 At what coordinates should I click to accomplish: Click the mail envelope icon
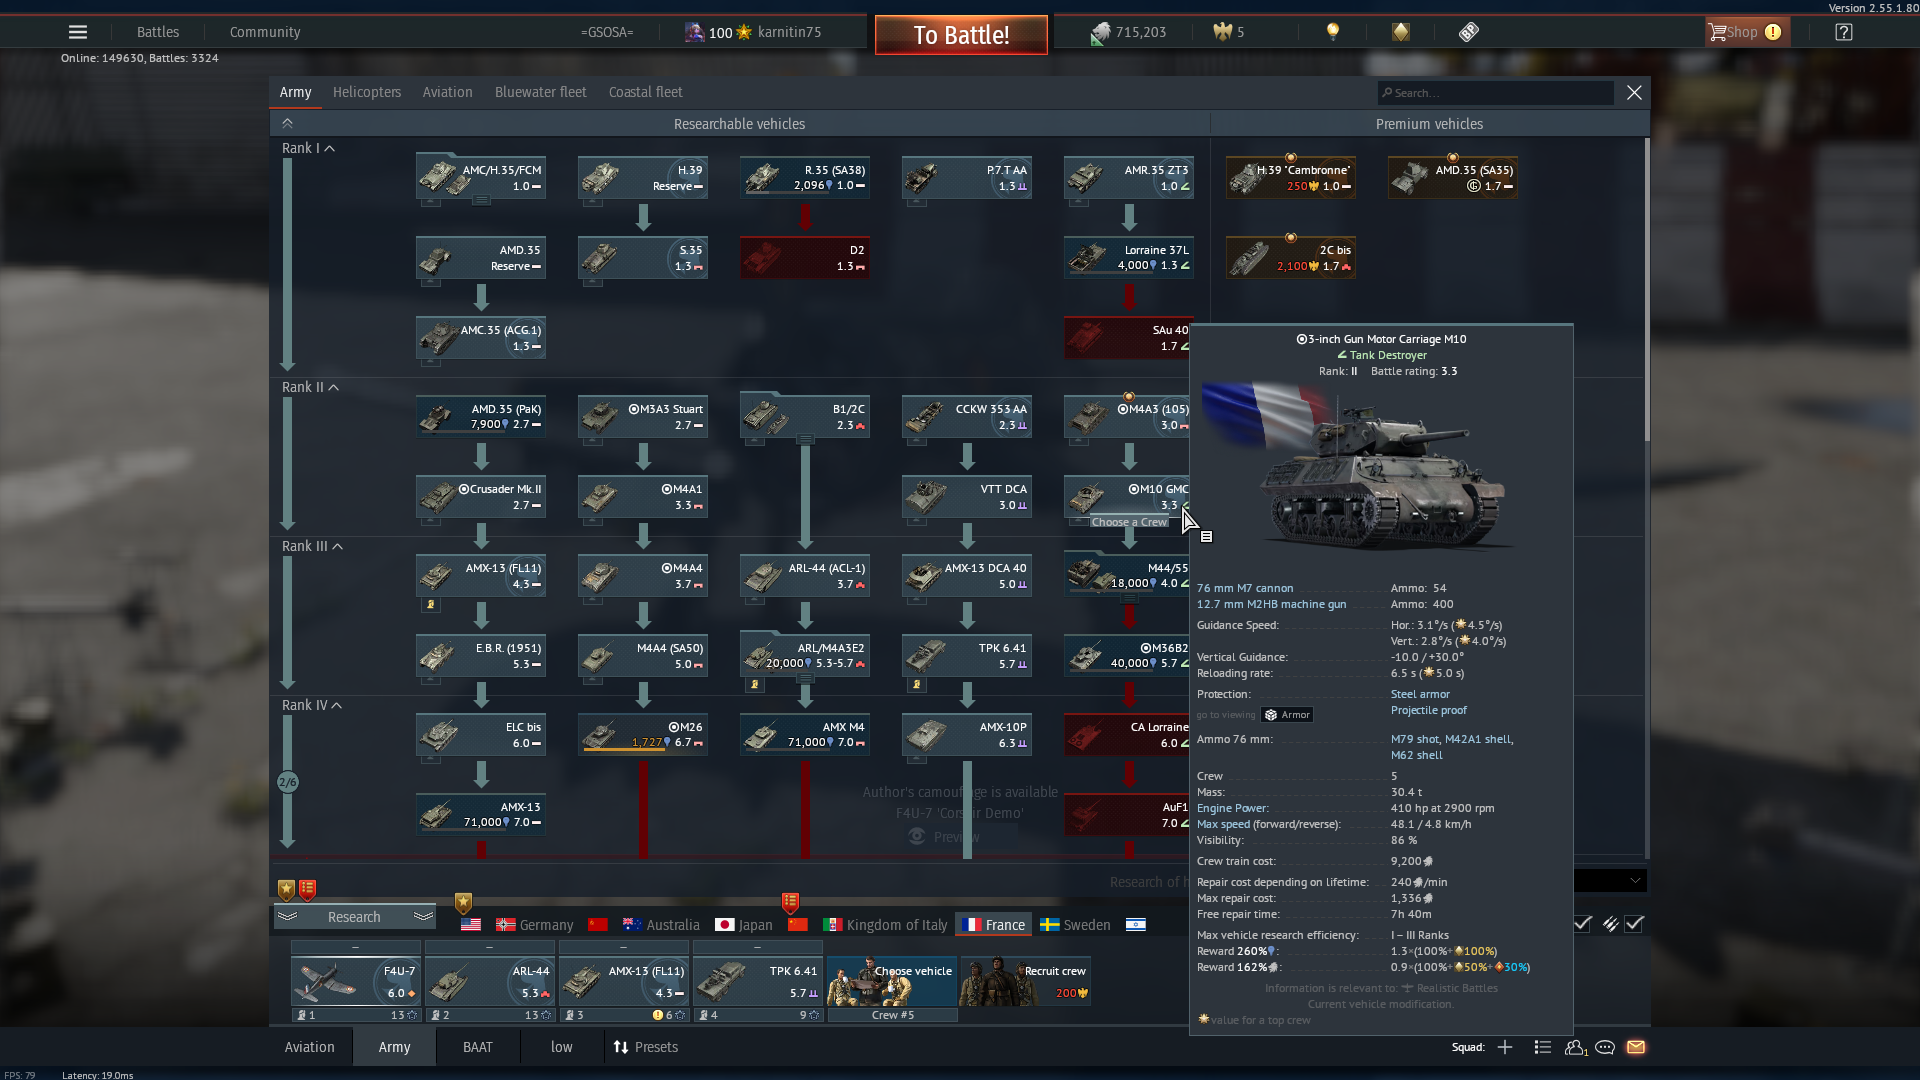[1636, 1047]
